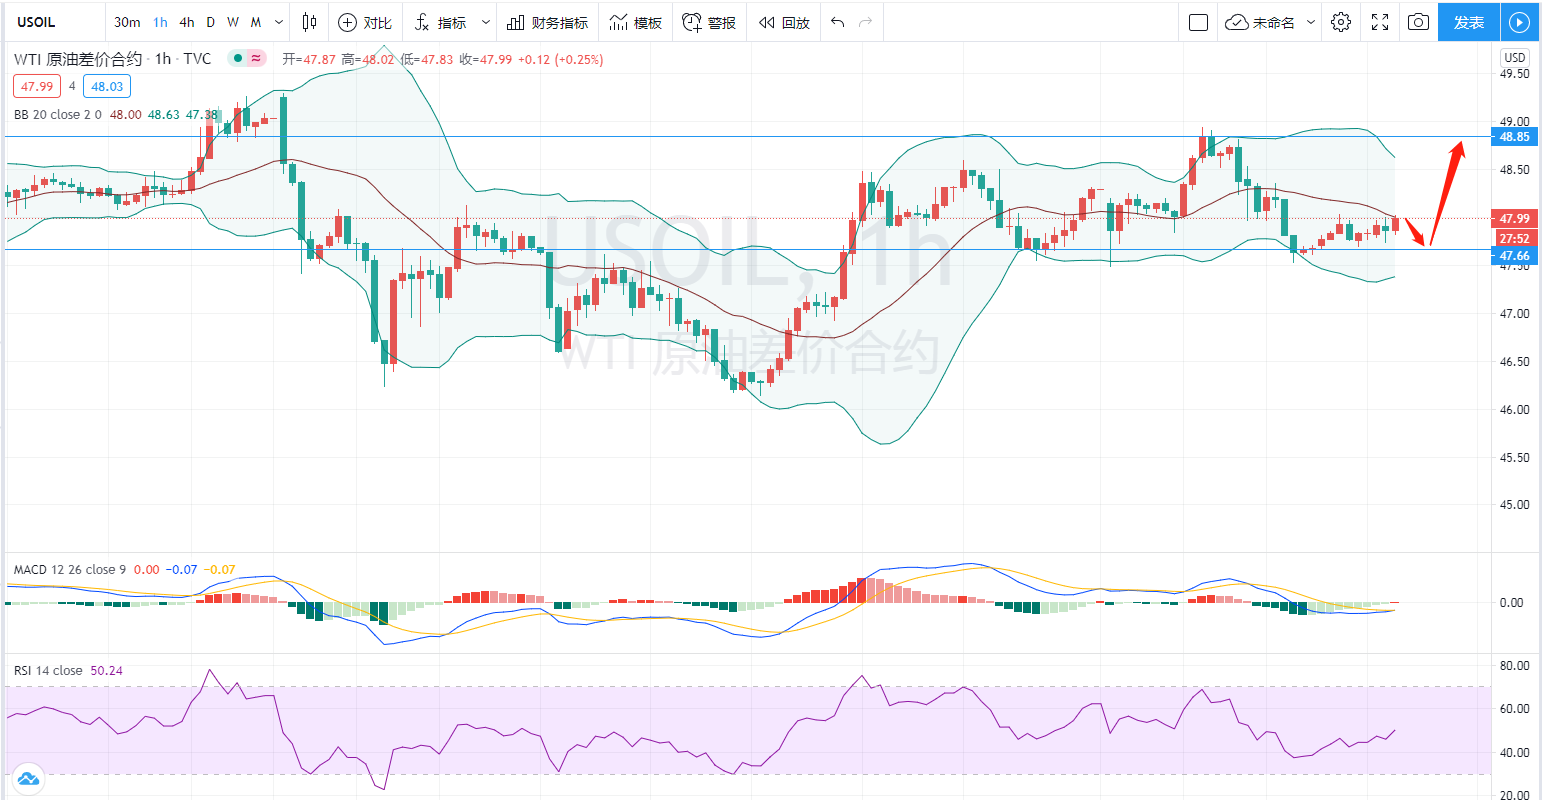
Task: Publish the idea with 发表
Action: point(1469,22)
